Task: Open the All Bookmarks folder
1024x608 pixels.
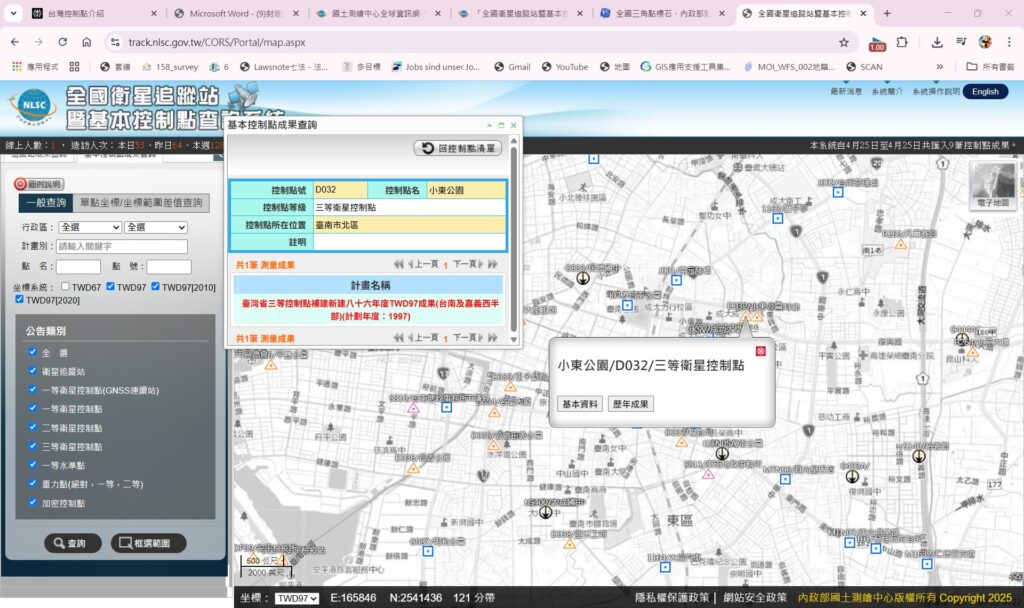Action: [990, 67]
